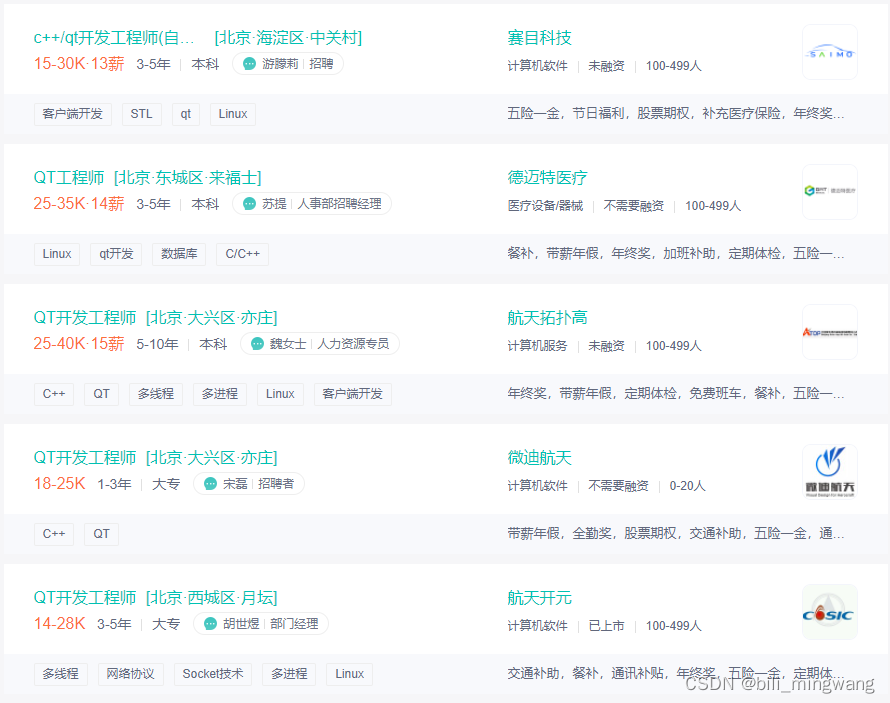Click the 德迈特医疗 company logo

click(x=829, y=192)
